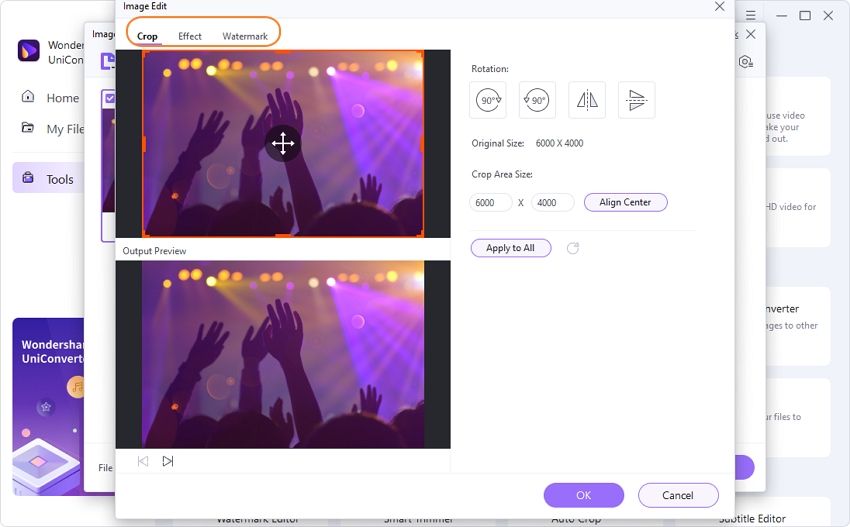Click the Apply to All button
Screen dimensions: 850x527
pyautogui.click(x=511, y=248)
